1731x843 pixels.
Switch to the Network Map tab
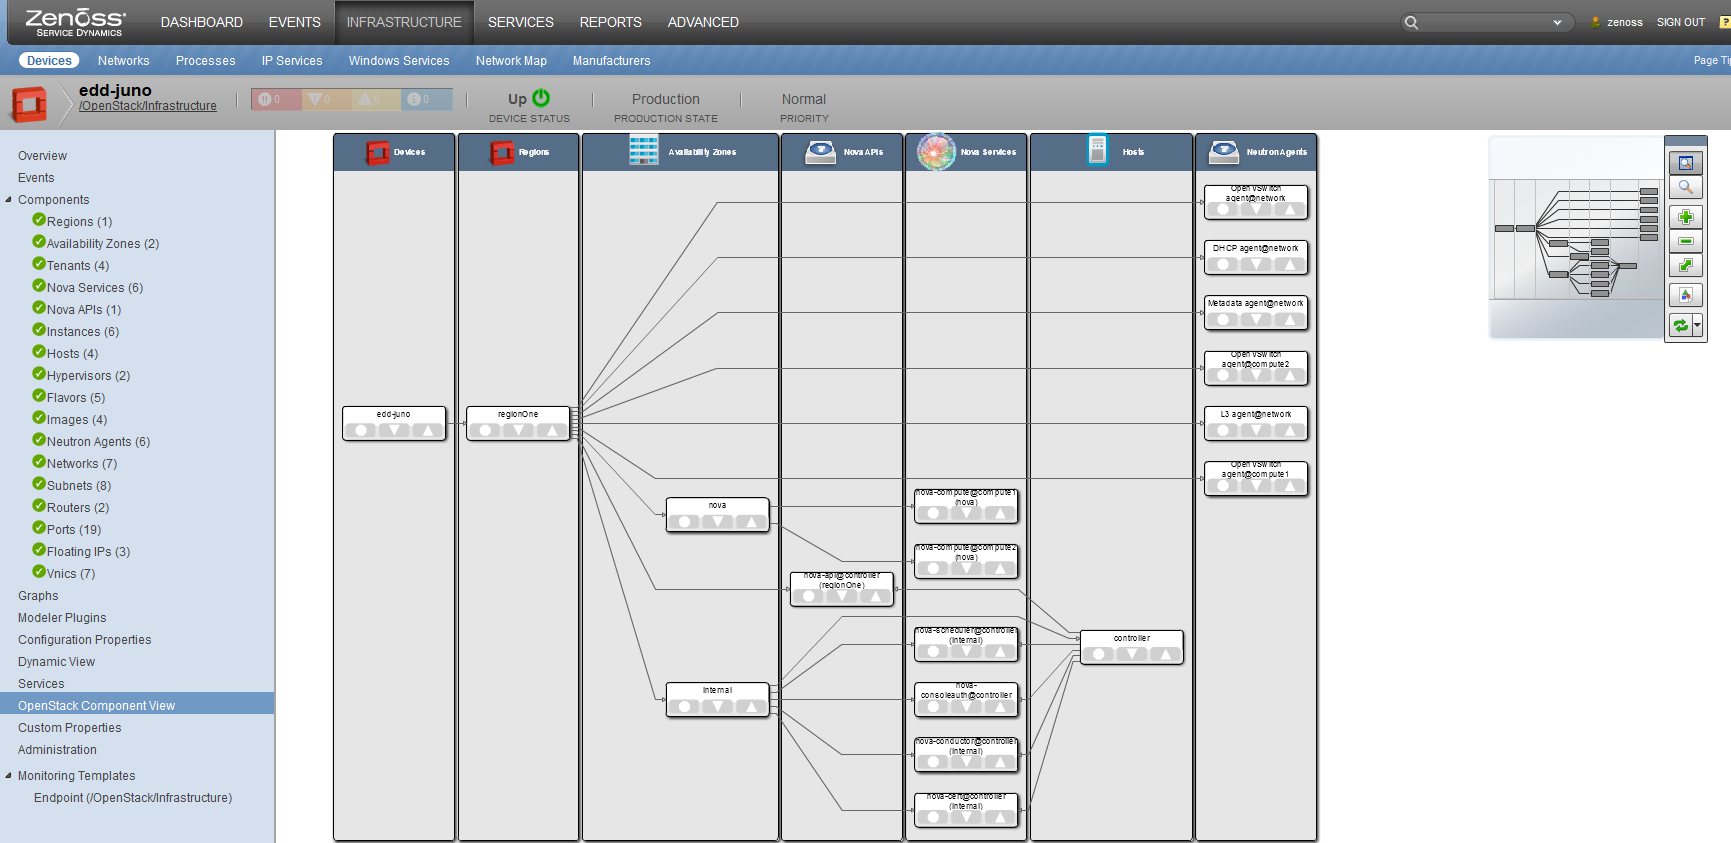[x=511, y=61]
